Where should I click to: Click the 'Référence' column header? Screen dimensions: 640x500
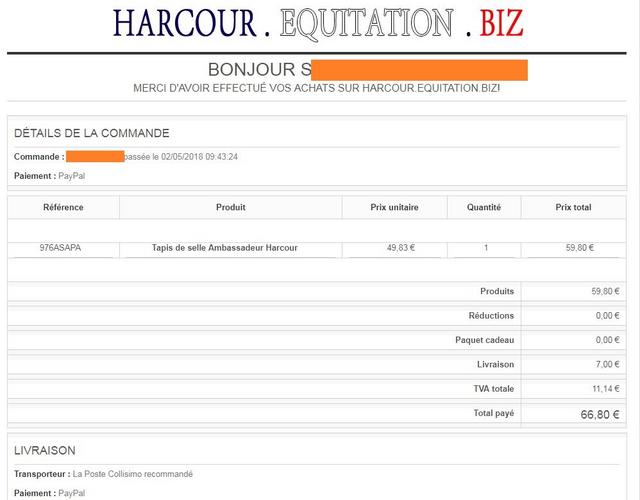63,207
